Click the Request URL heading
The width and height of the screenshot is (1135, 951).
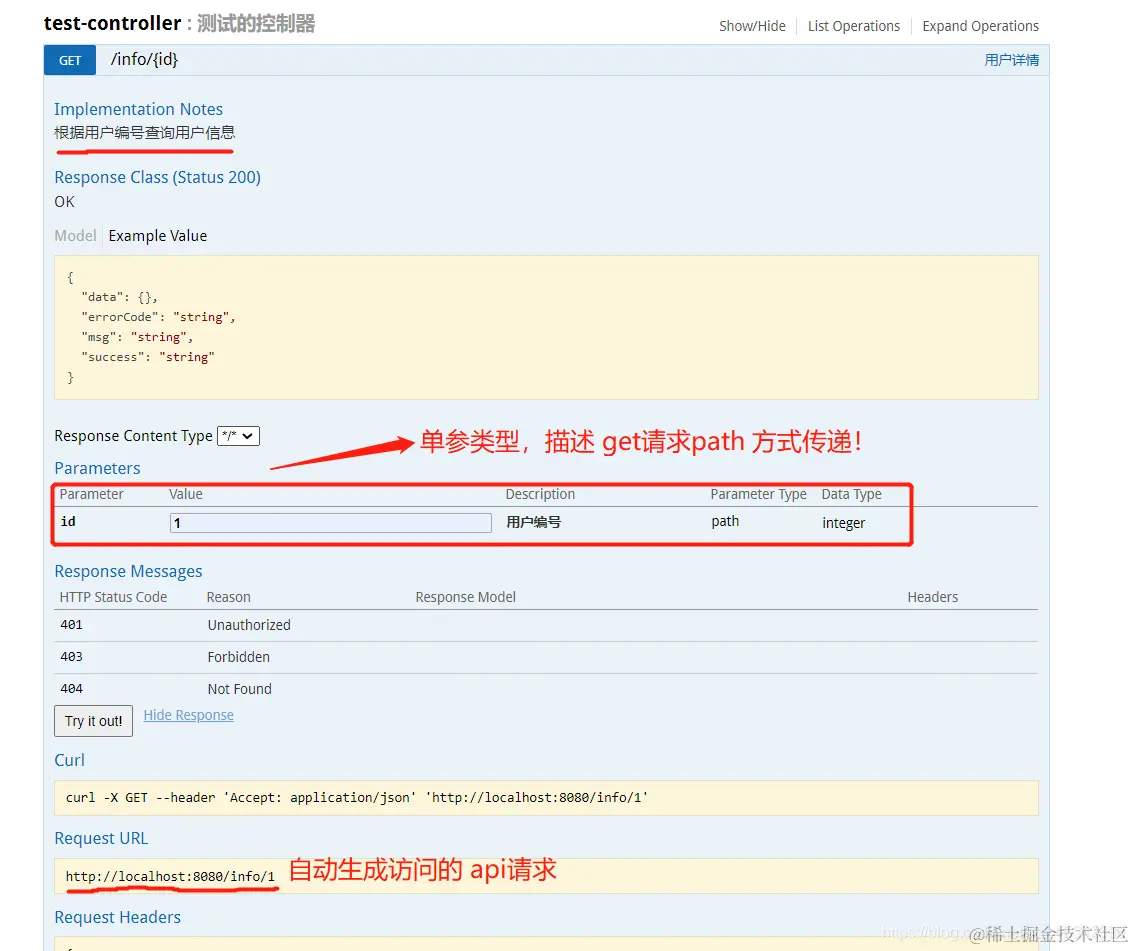[x=101, y=839]
